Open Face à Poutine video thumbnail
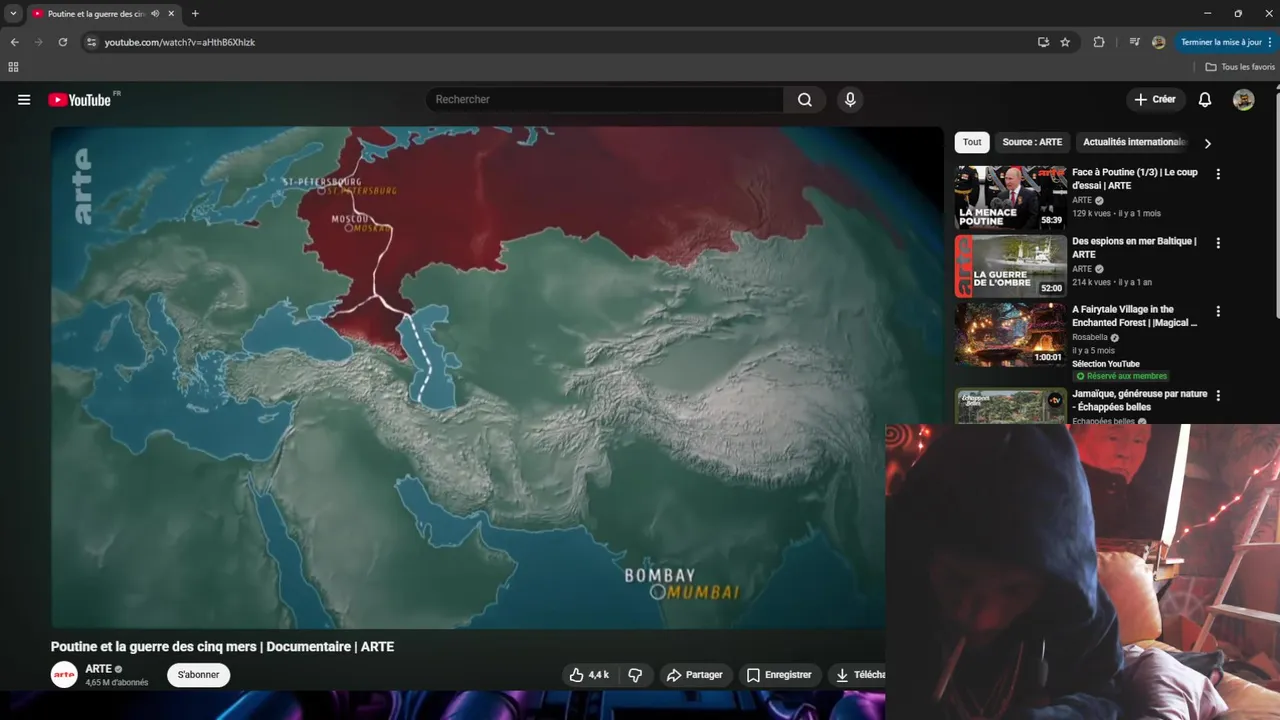The width and height of the screenshot is (1280, 720). click(1011, 198)
